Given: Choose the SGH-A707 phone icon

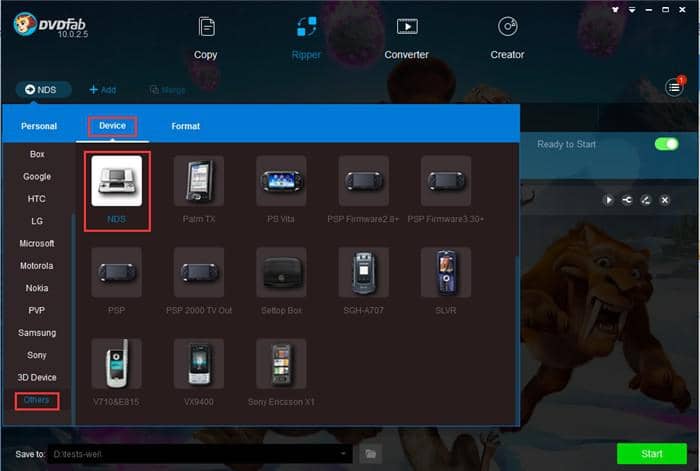Looking at the screenshot, I should coord(363,272).
